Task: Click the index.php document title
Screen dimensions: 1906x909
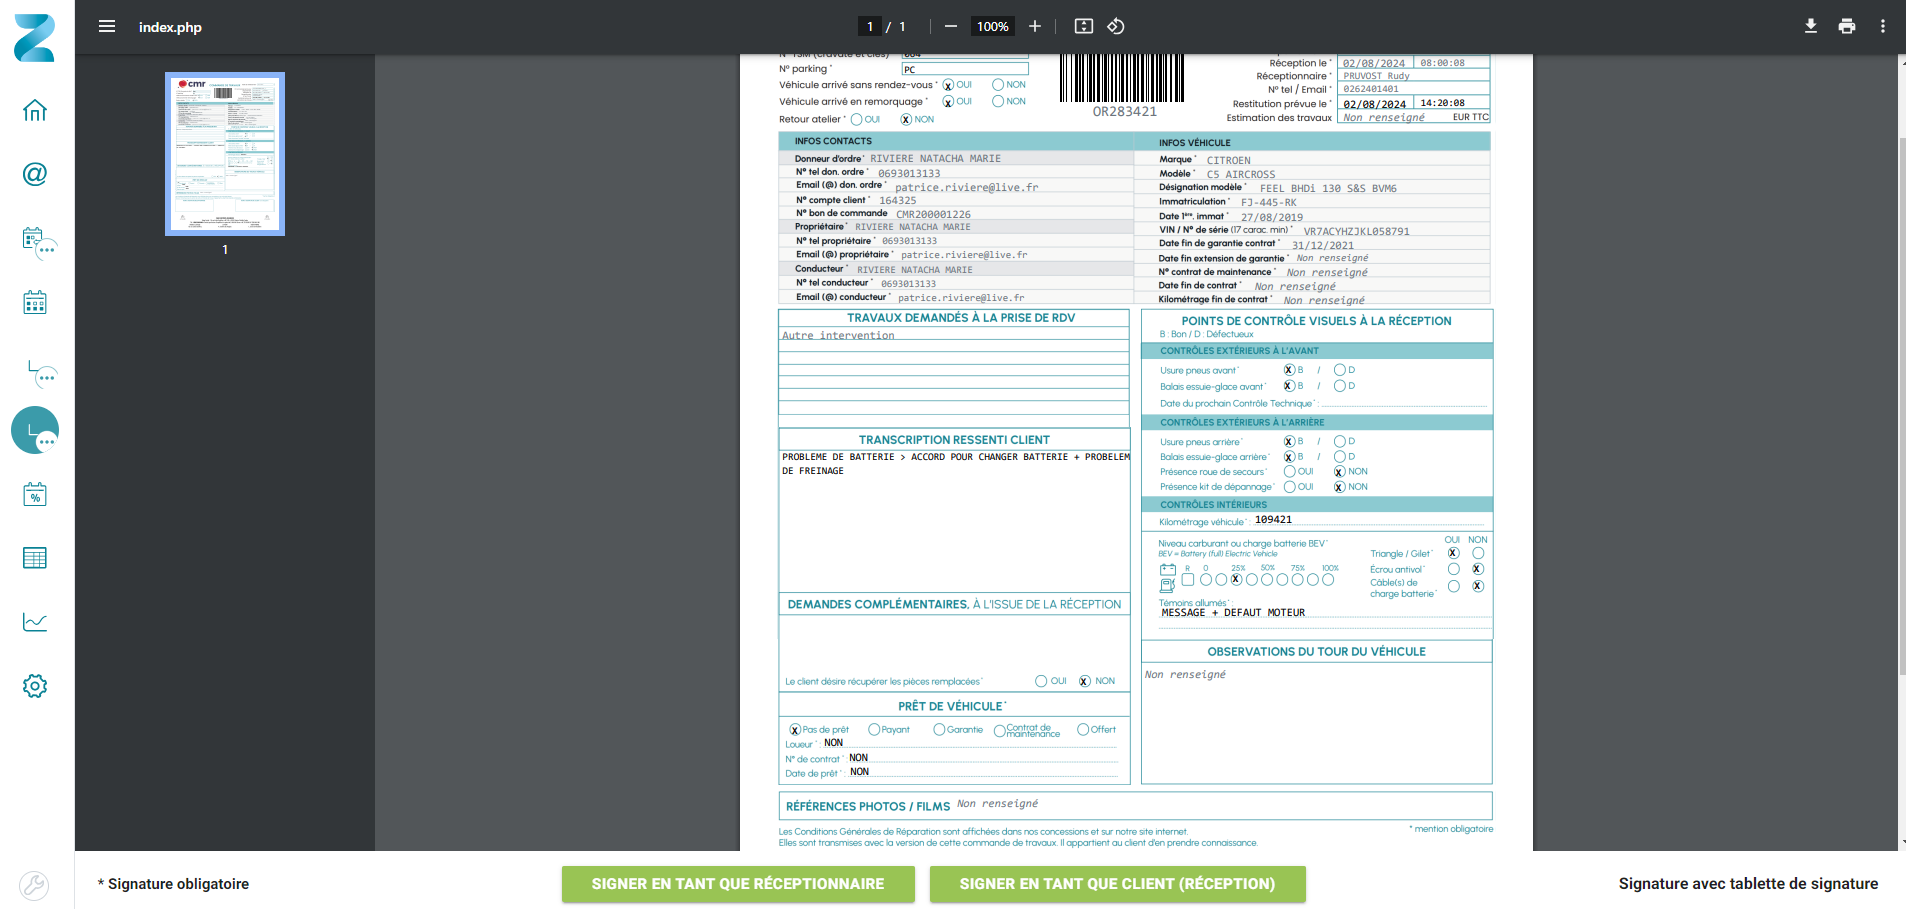Action: [170, 27]
